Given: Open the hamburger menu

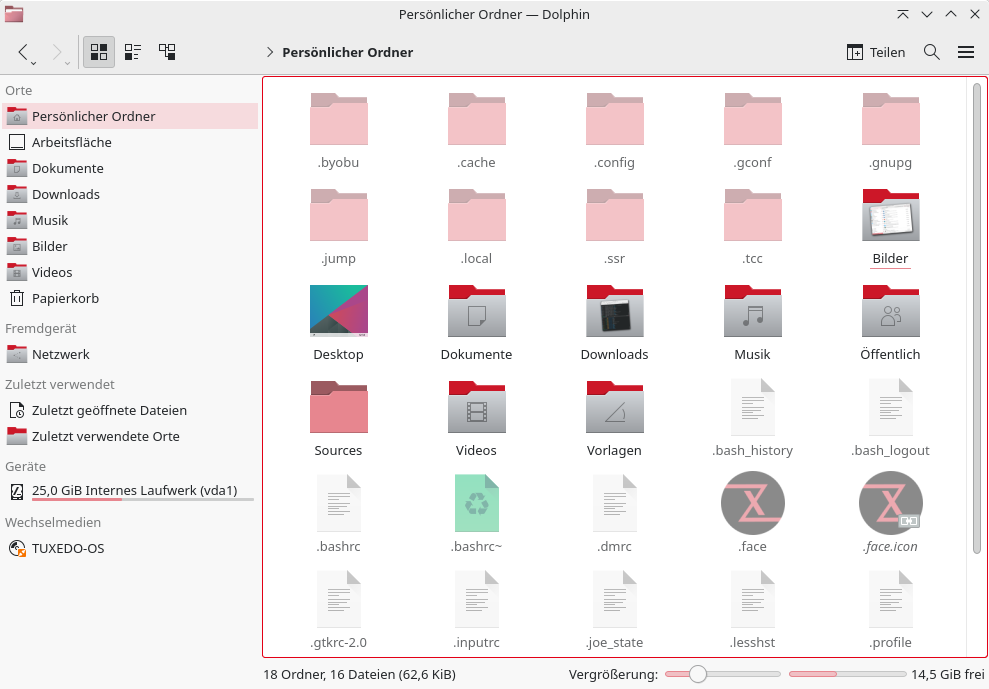Looking at the screenshot, I should point(966,52).
